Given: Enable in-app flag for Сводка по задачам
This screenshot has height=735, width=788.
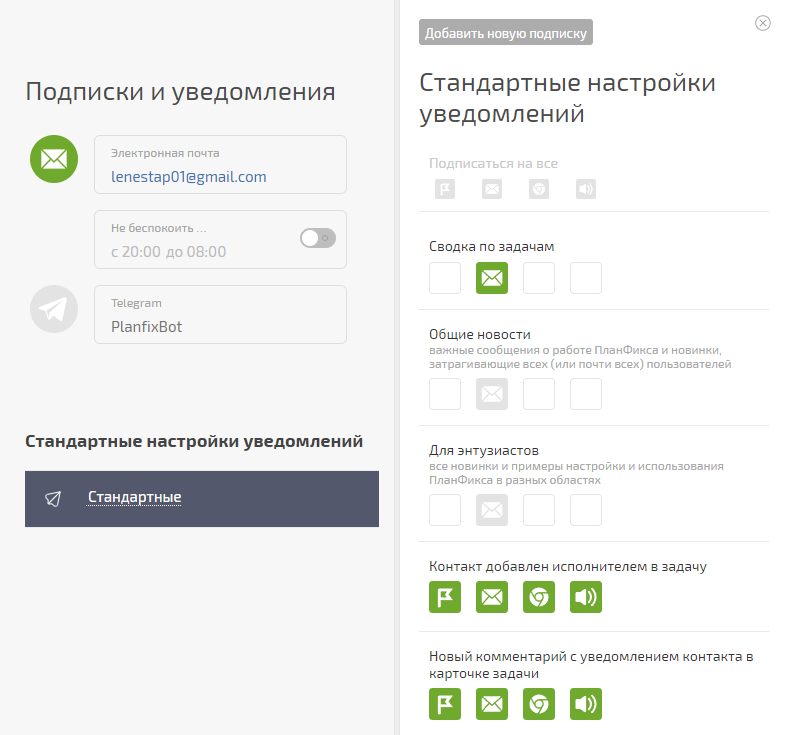Looking at the screenshot, I should 445,278.
